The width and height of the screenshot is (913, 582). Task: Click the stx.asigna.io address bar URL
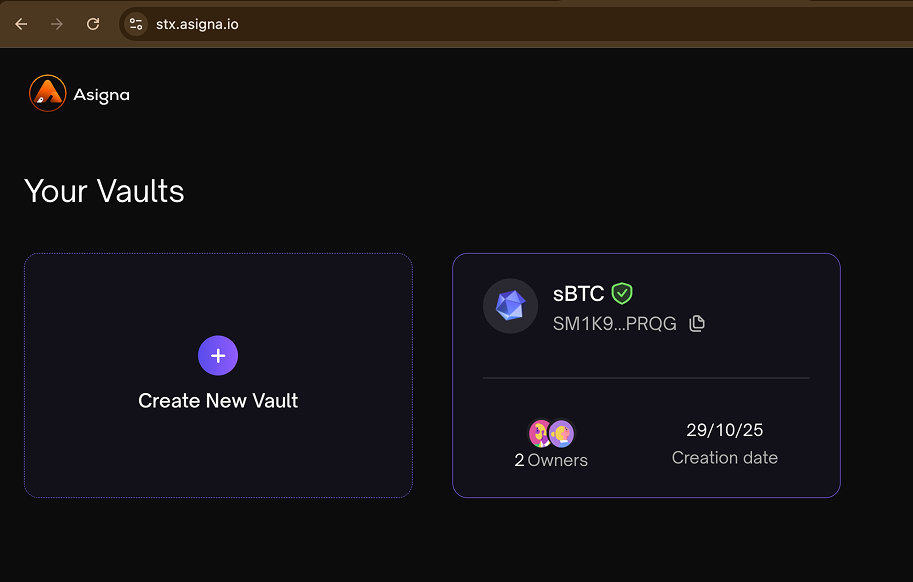197,24
